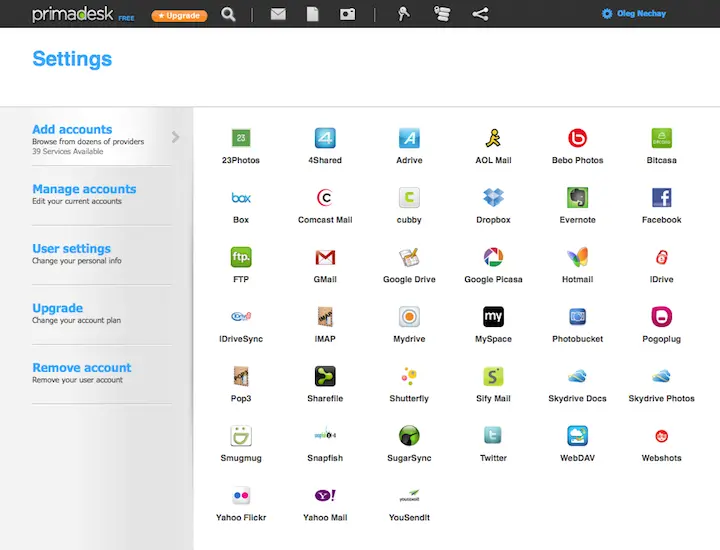Choose the cubby service icon
Image resolution: width=720 pixels, height=550 pixels.
point(409,197)
